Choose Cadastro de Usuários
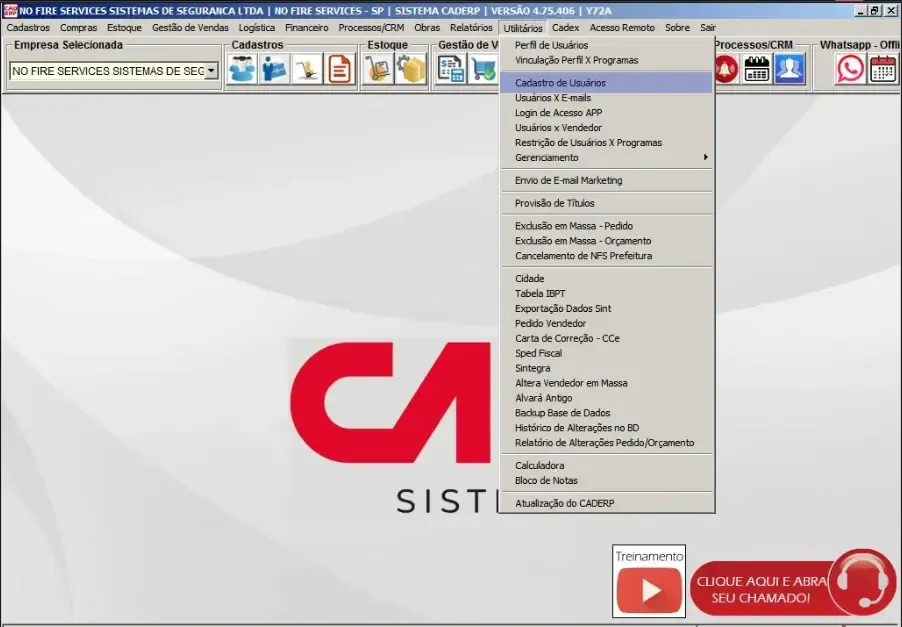 (607, 83)
